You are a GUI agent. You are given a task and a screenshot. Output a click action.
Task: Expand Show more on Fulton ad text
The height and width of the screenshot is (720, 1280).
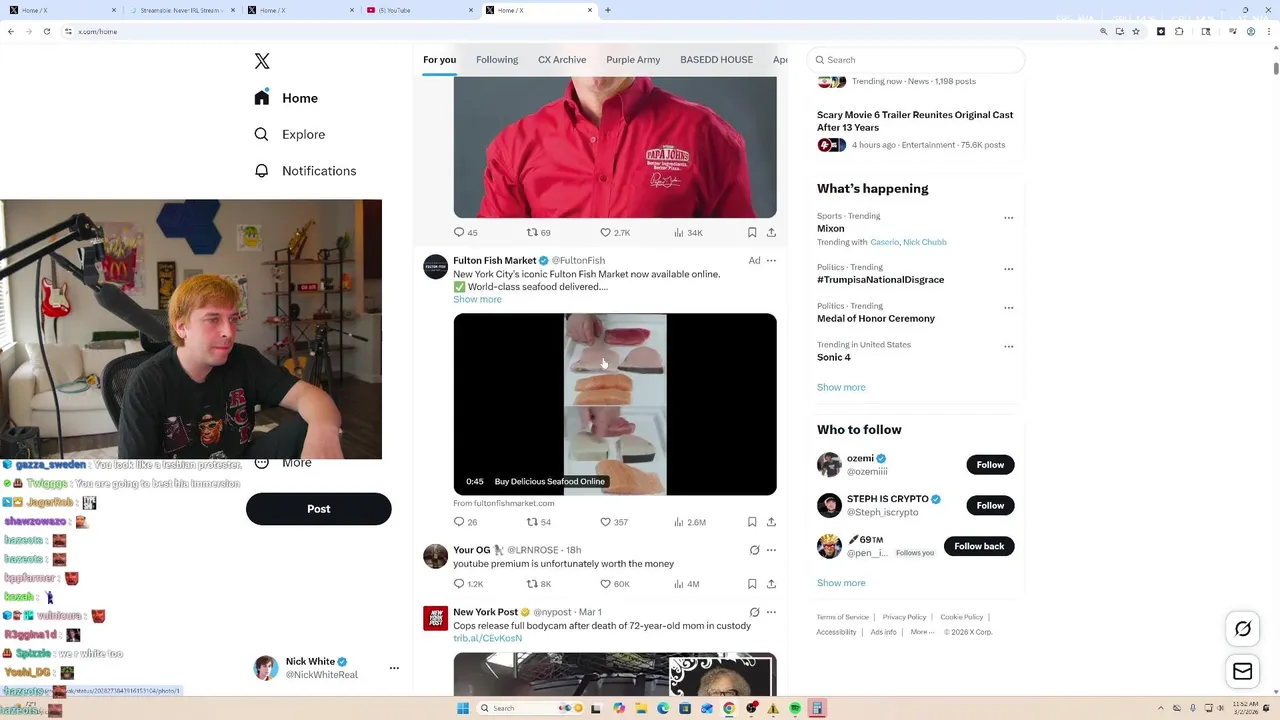tap(477, 299)
